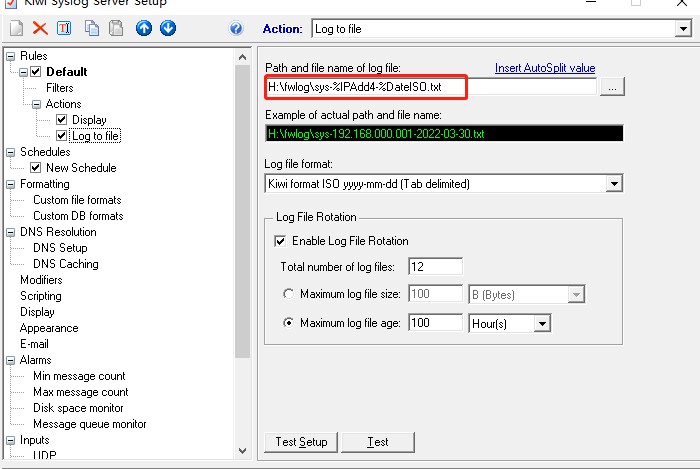The image size is (700, 469).
Task: Select Maximum log file size radio button
Action: [288, 294]
